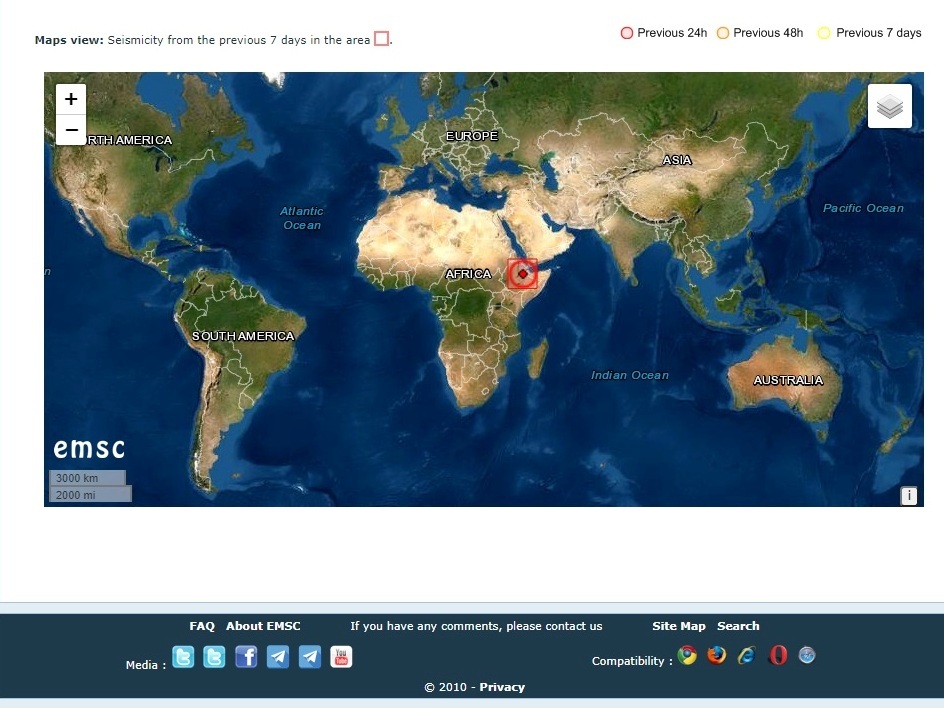This screenshot has width=944, height=708.
Task: Open the EMSC Facebook page icon
Action: 246,657
